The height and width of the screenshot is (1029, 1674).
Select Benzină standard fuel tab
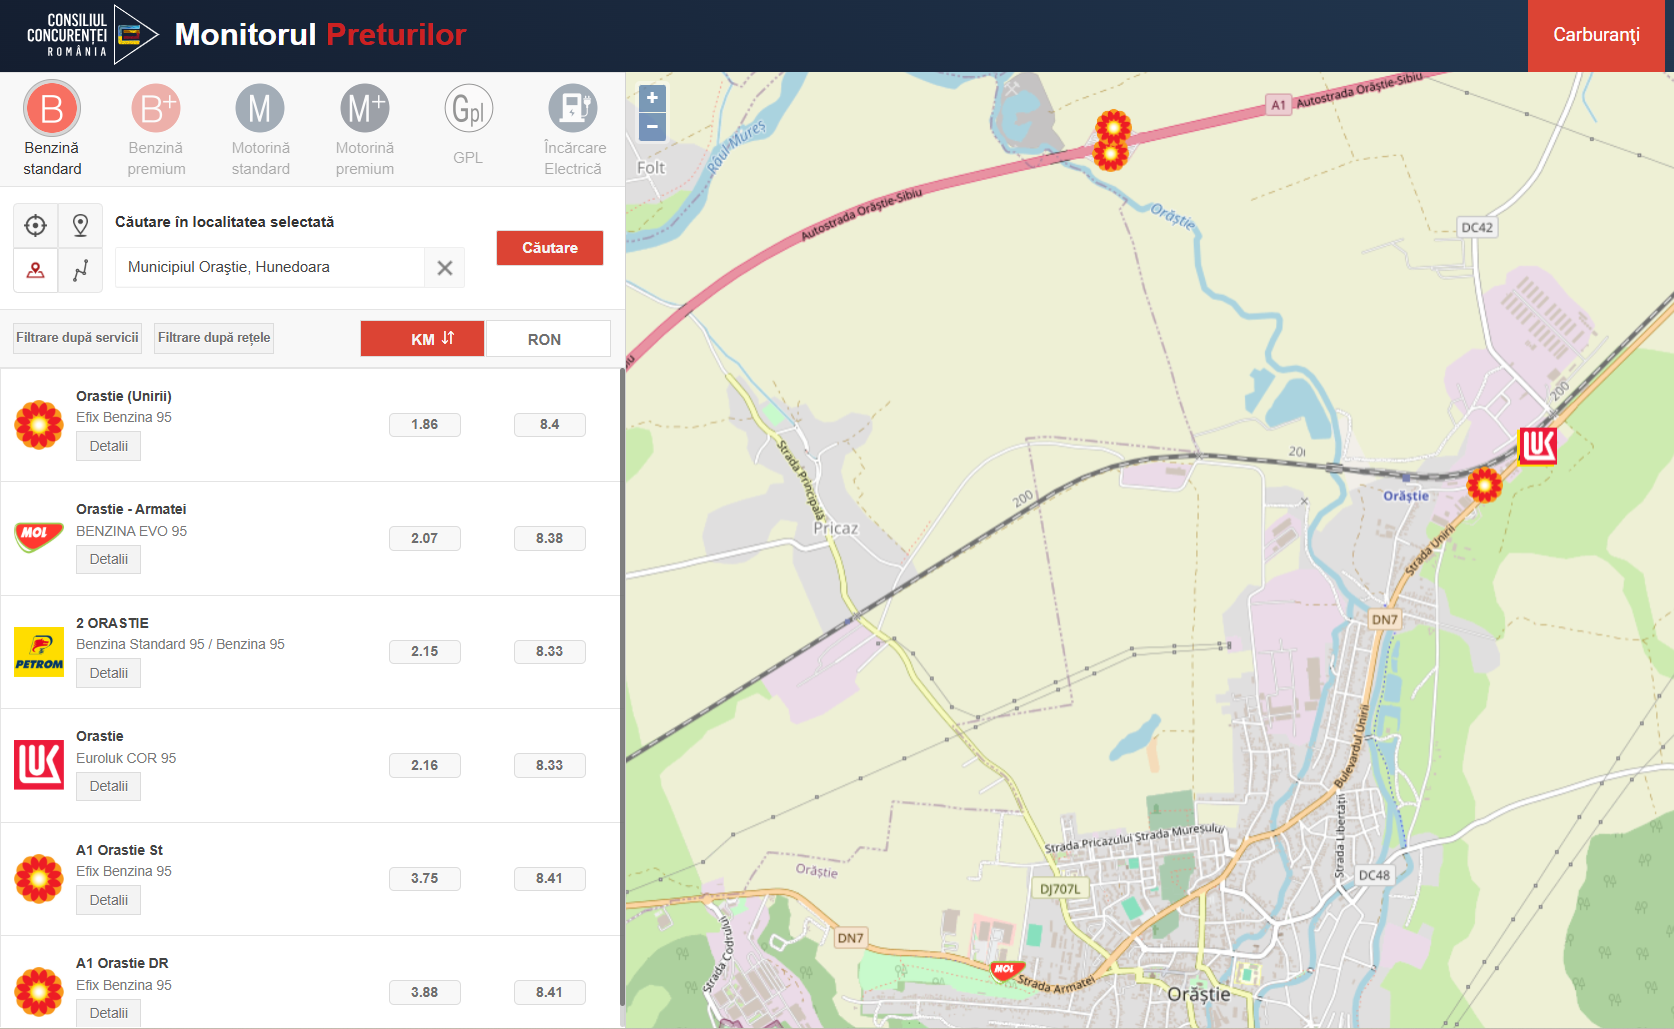point(52,109)
